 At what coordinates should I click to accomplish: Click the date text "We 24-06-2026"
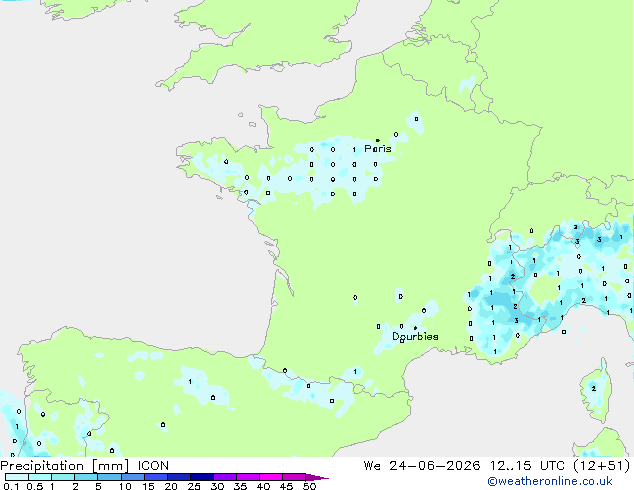[x=422, y=466]
